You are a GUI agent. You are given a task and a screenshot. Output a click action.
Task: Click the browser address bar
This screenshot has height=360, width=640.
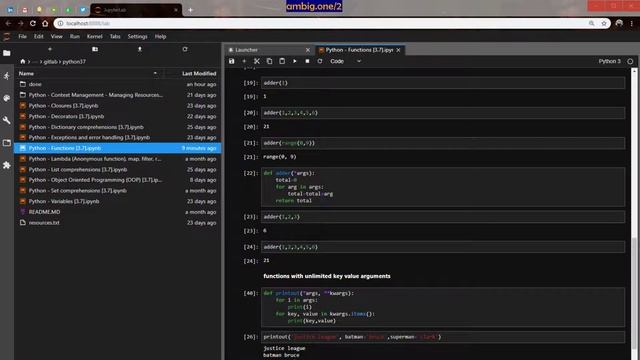coord(332,23)
